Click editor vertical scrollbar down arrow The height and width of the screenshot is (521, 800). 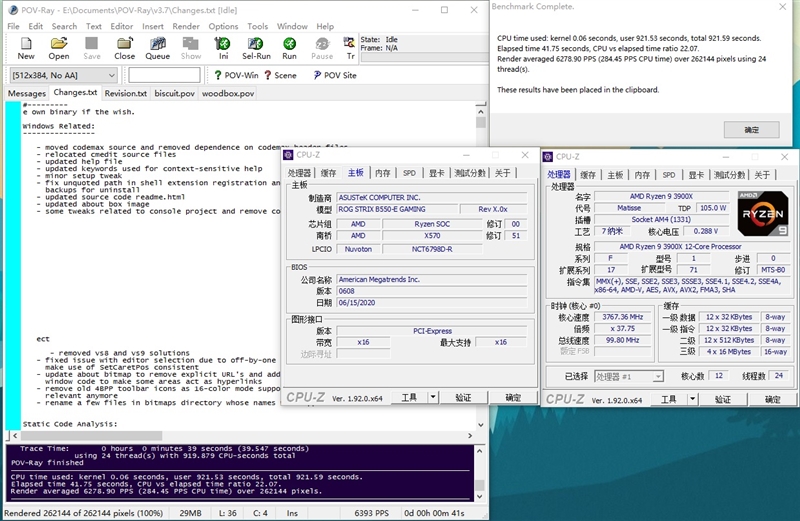point(481,425)
